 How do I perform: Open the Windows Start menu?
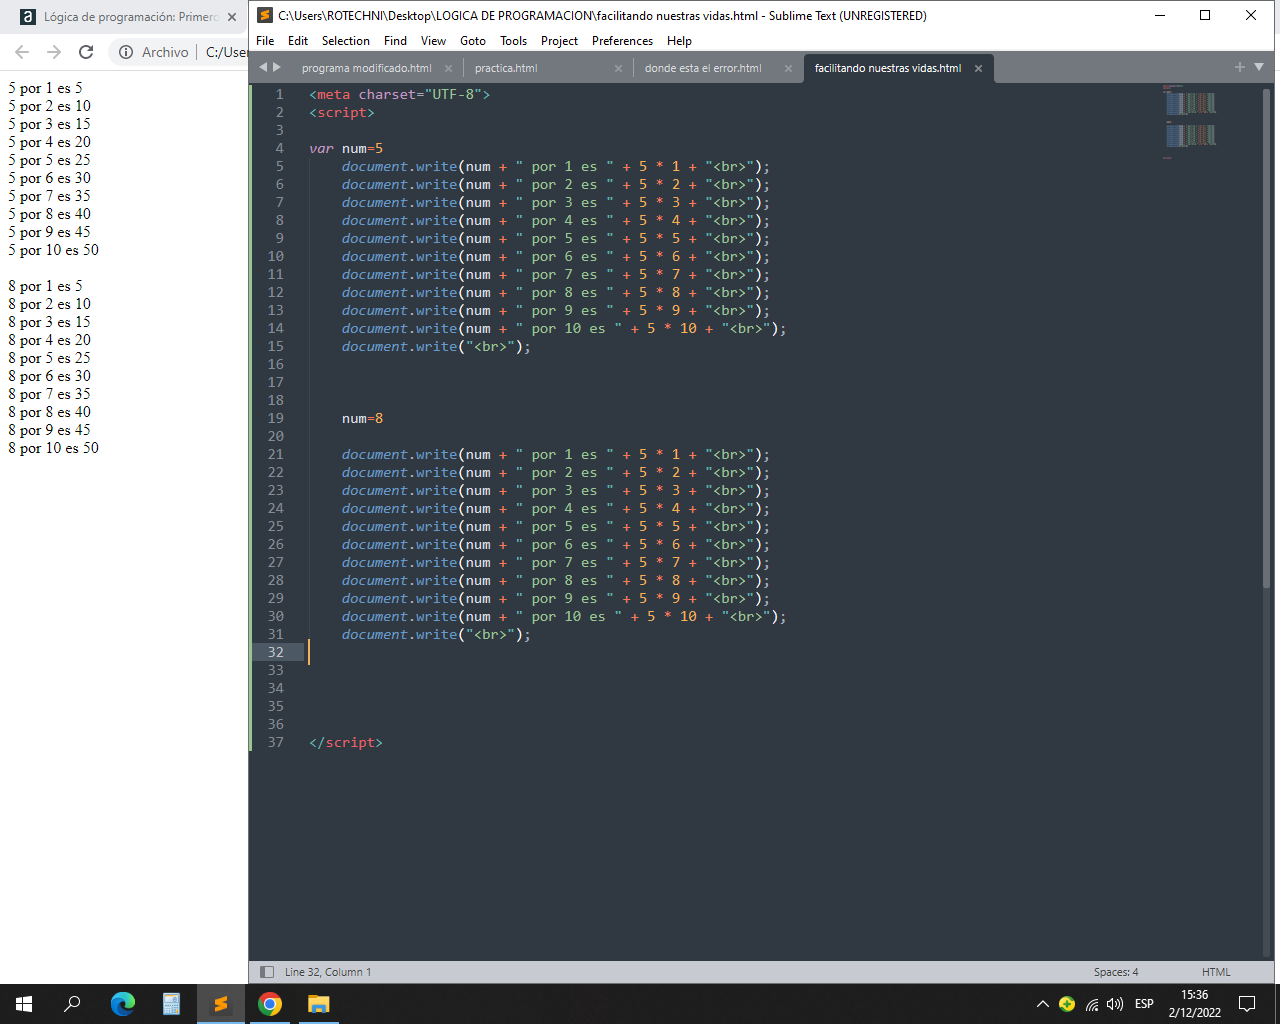(x=24, y=1004)
